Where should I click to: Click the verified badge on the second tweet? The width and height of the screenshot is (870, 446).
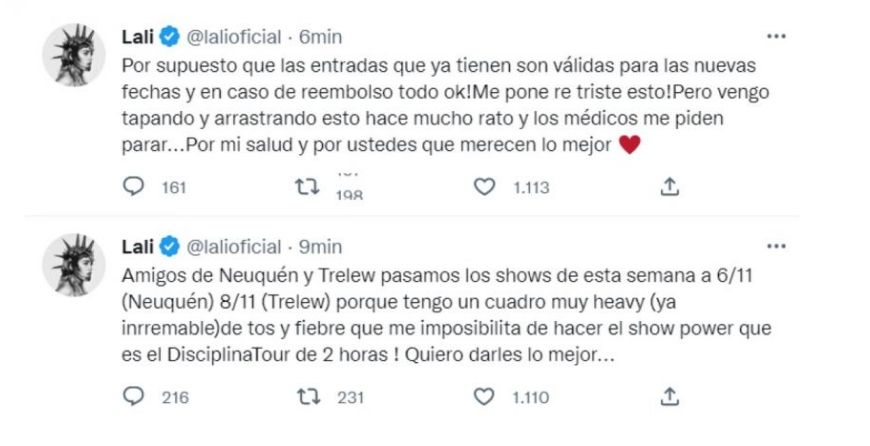pos(170,246)
